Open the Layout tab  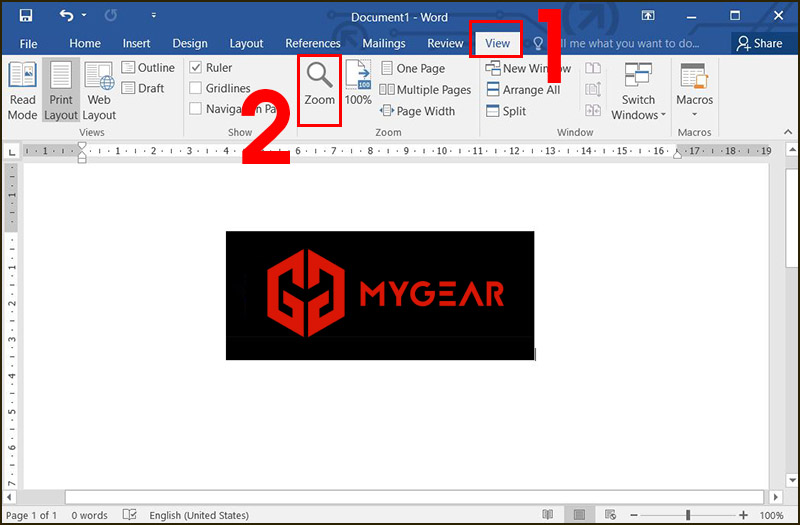coord(246,43)
